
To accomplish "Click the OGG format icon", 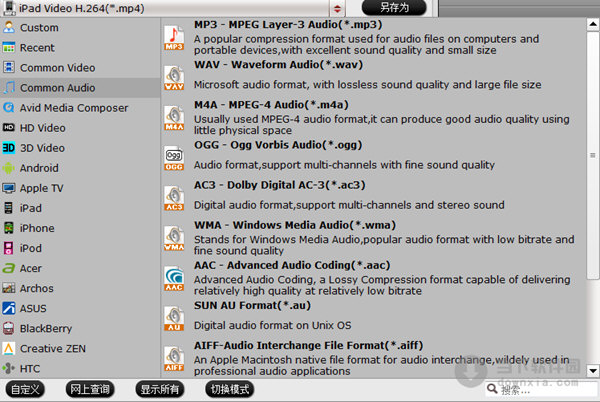I will 174,158.
